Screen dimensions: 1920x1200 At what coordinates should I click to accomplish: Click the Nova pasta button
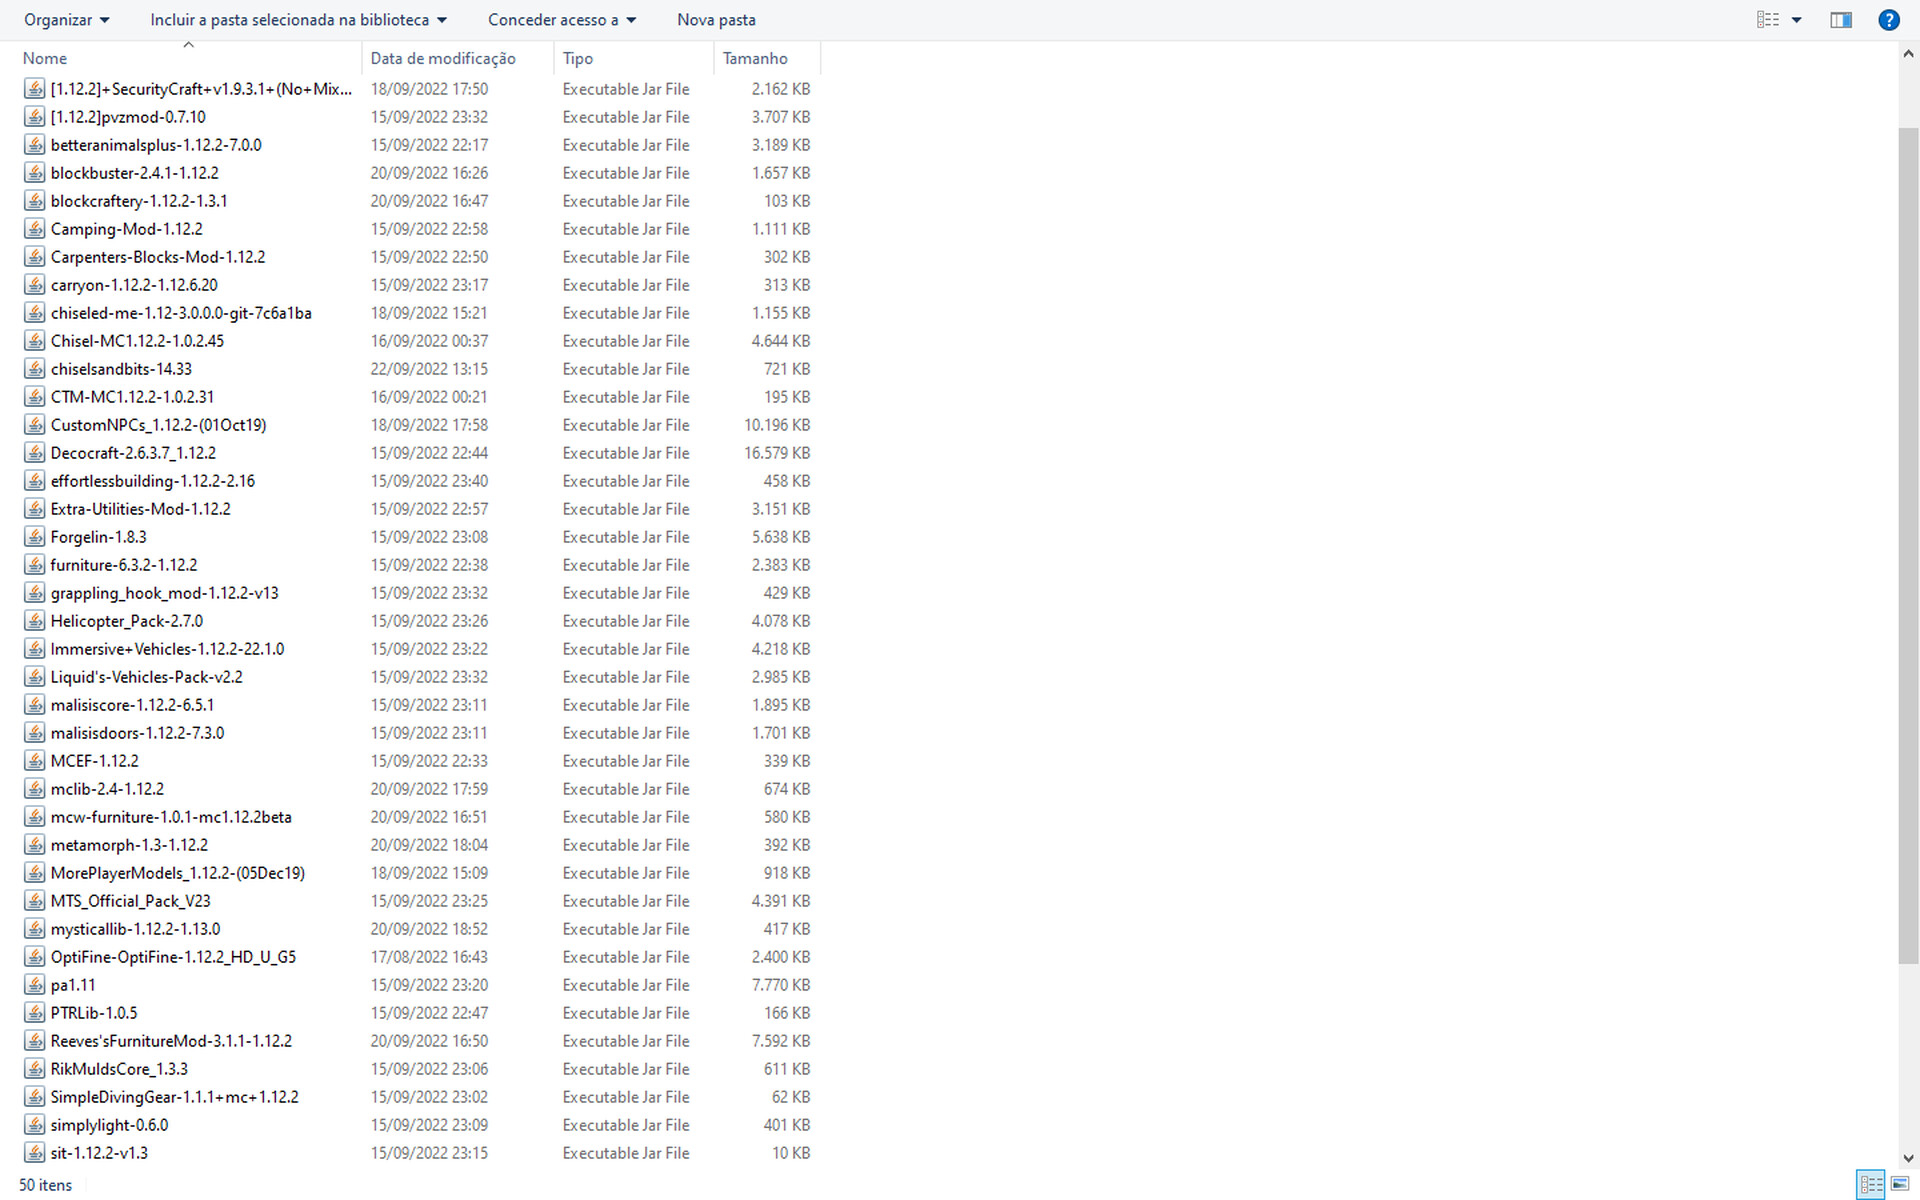716,20
